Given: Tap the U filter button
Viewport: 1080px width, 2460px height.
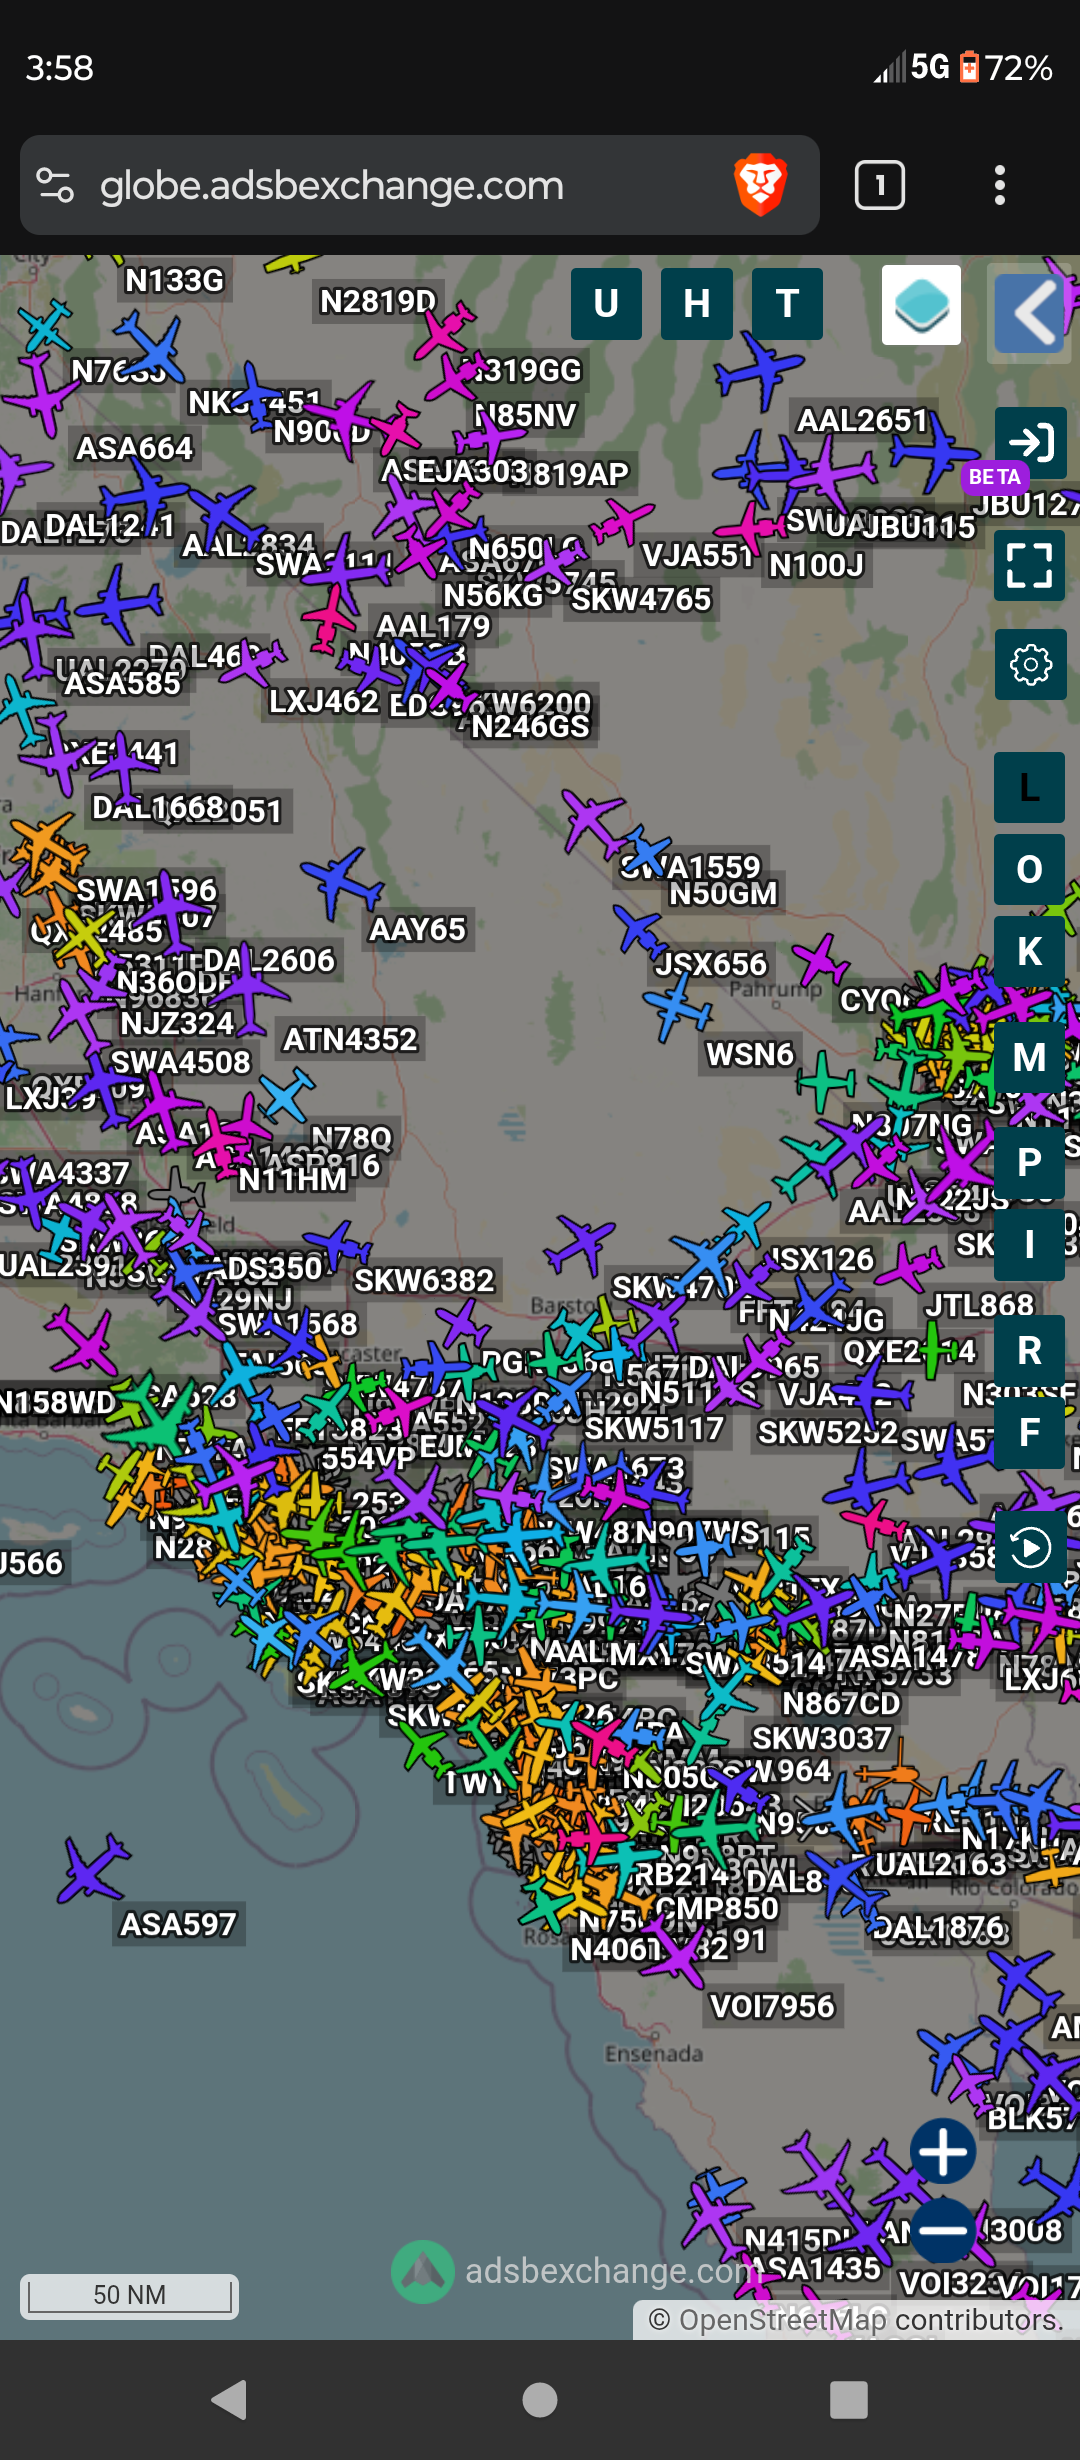Looking at the screenshot, I should [x=606, y=304].
